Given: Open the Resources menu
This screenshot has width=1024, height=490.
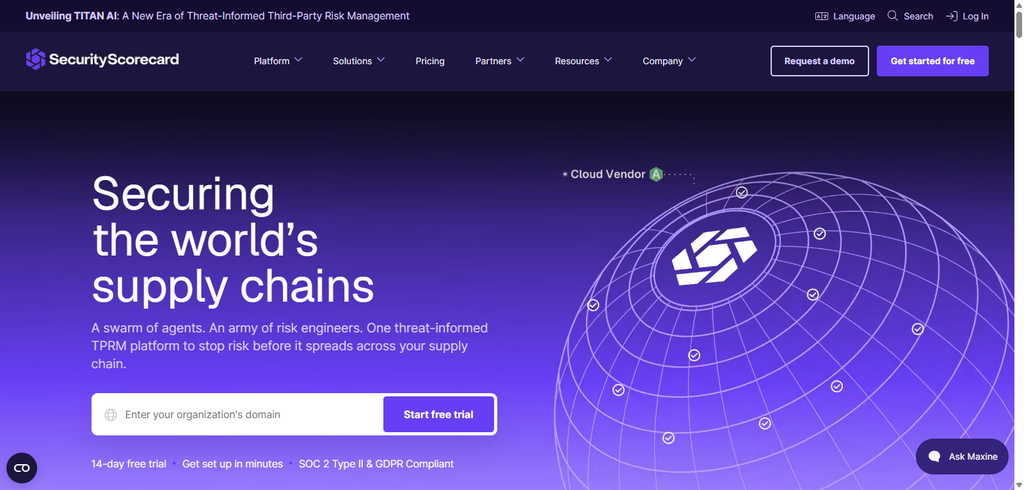Looking at the screenshot, I should (584, 61).
